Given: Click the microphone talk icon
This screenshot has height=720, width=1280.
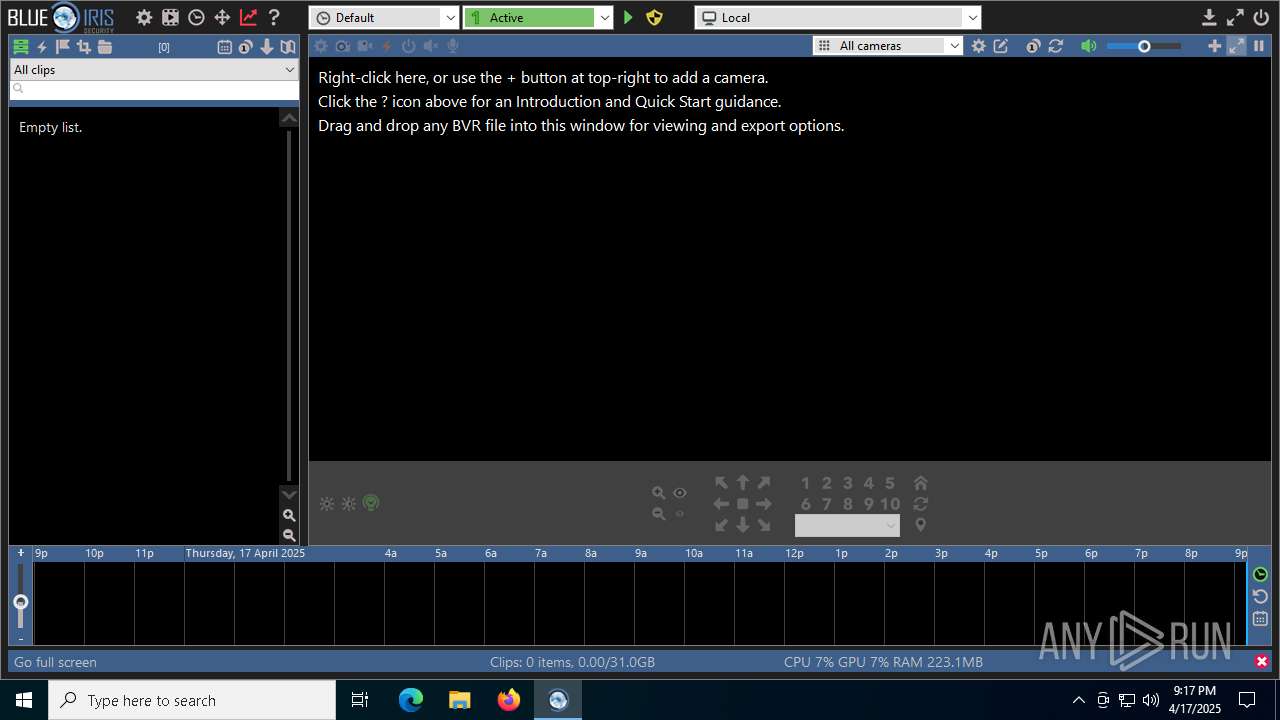Looking at the screenshot, I should click(453, 46).
